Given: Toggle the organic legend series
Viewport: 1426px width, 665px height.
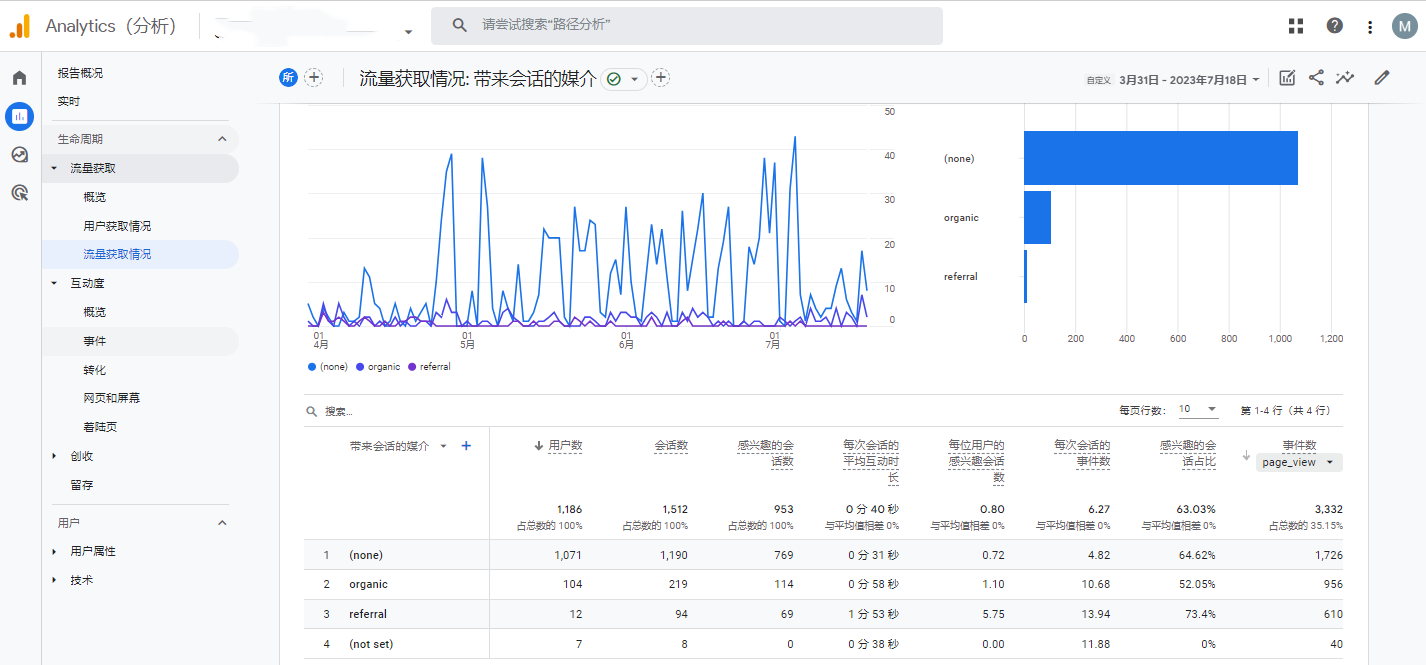Looking at the screenshot, I should tap(378, 367).
